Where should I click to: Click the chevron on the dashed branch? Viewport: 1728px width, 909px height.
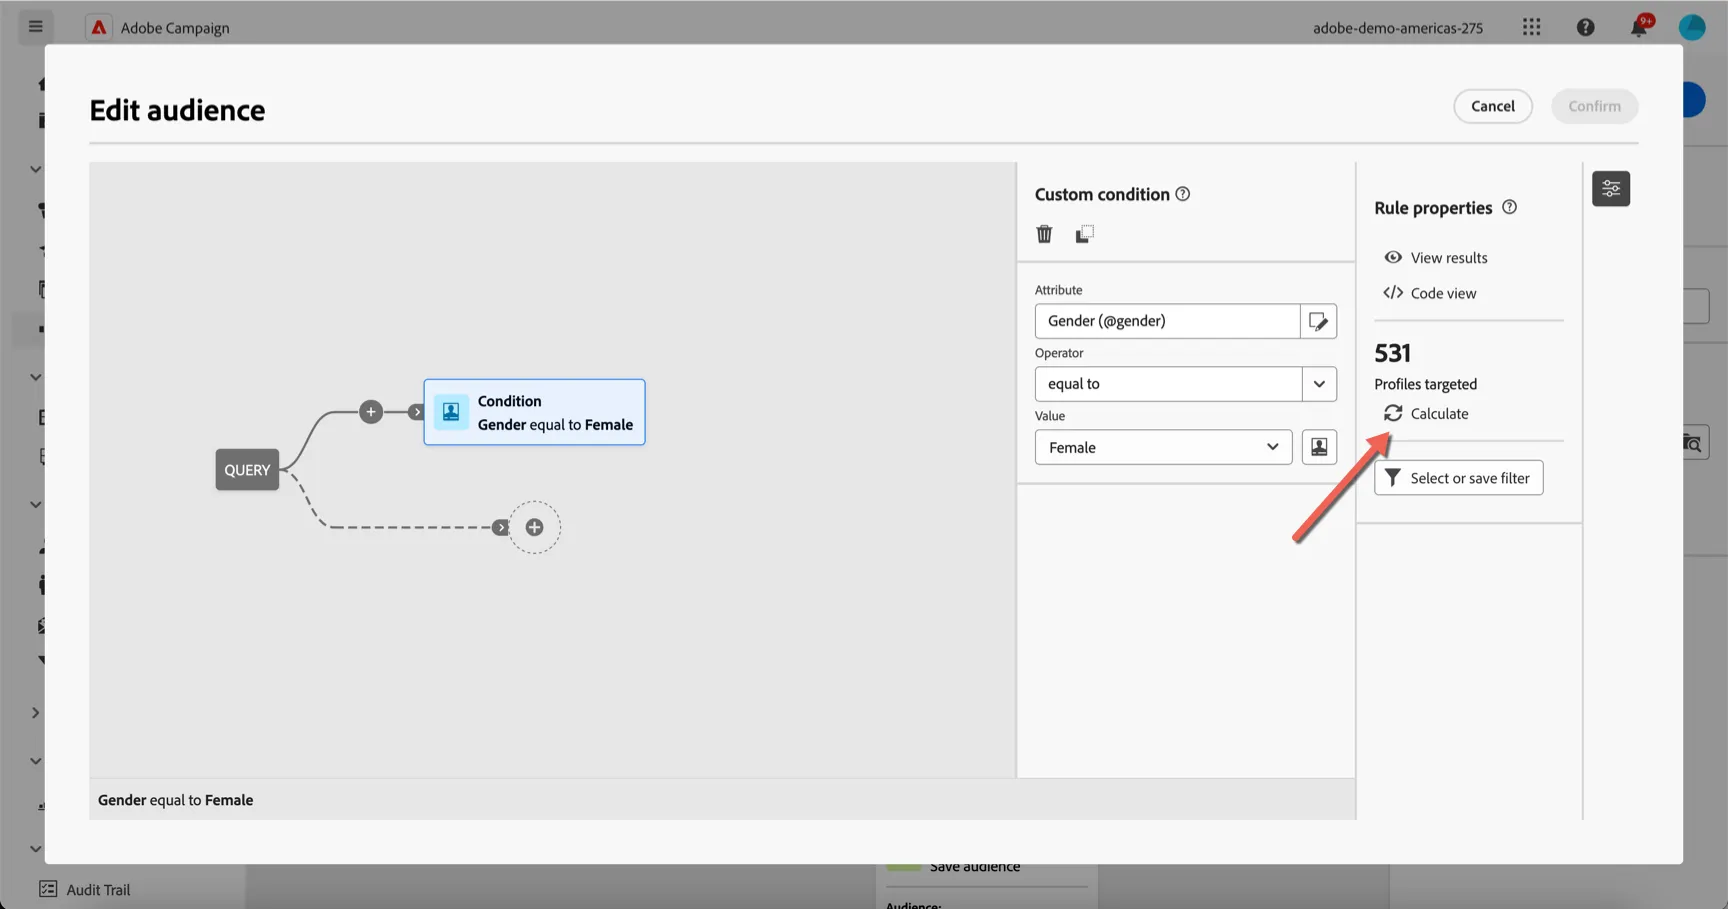tap(500, 527)
